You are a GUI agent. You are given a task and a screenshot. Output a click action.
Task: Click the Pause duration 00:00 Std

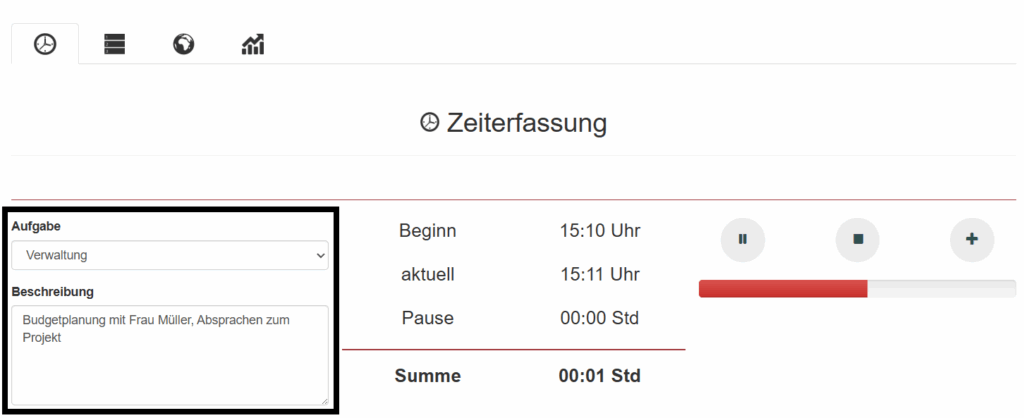(599, 318)
